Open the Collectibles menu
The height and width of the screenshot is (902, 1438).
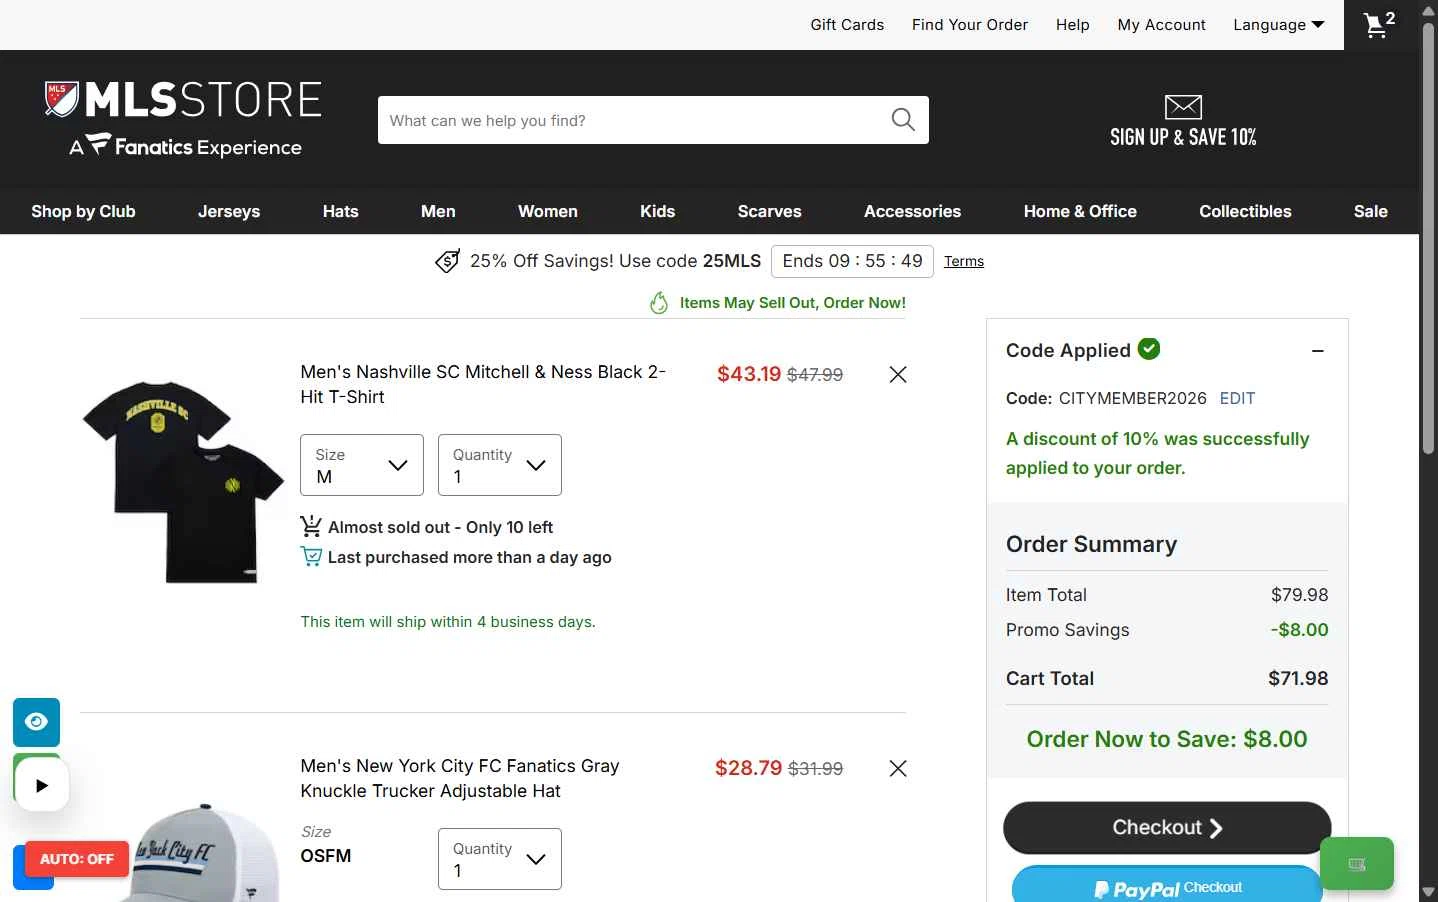(1246, 211)
